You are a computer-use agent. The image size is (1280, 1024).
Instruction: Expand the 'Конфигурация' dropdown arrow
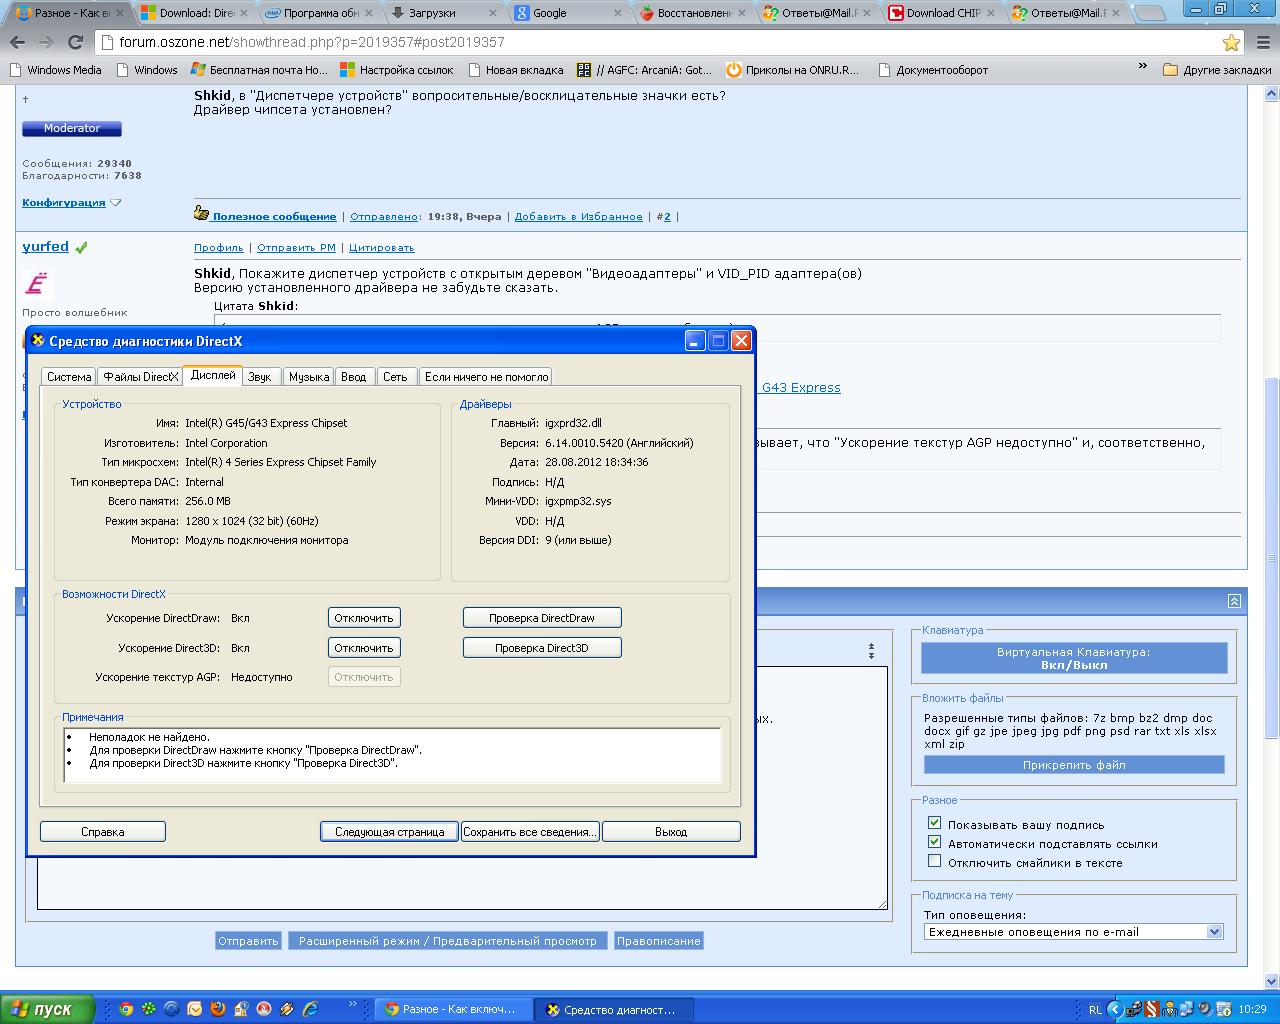(115, 203)
